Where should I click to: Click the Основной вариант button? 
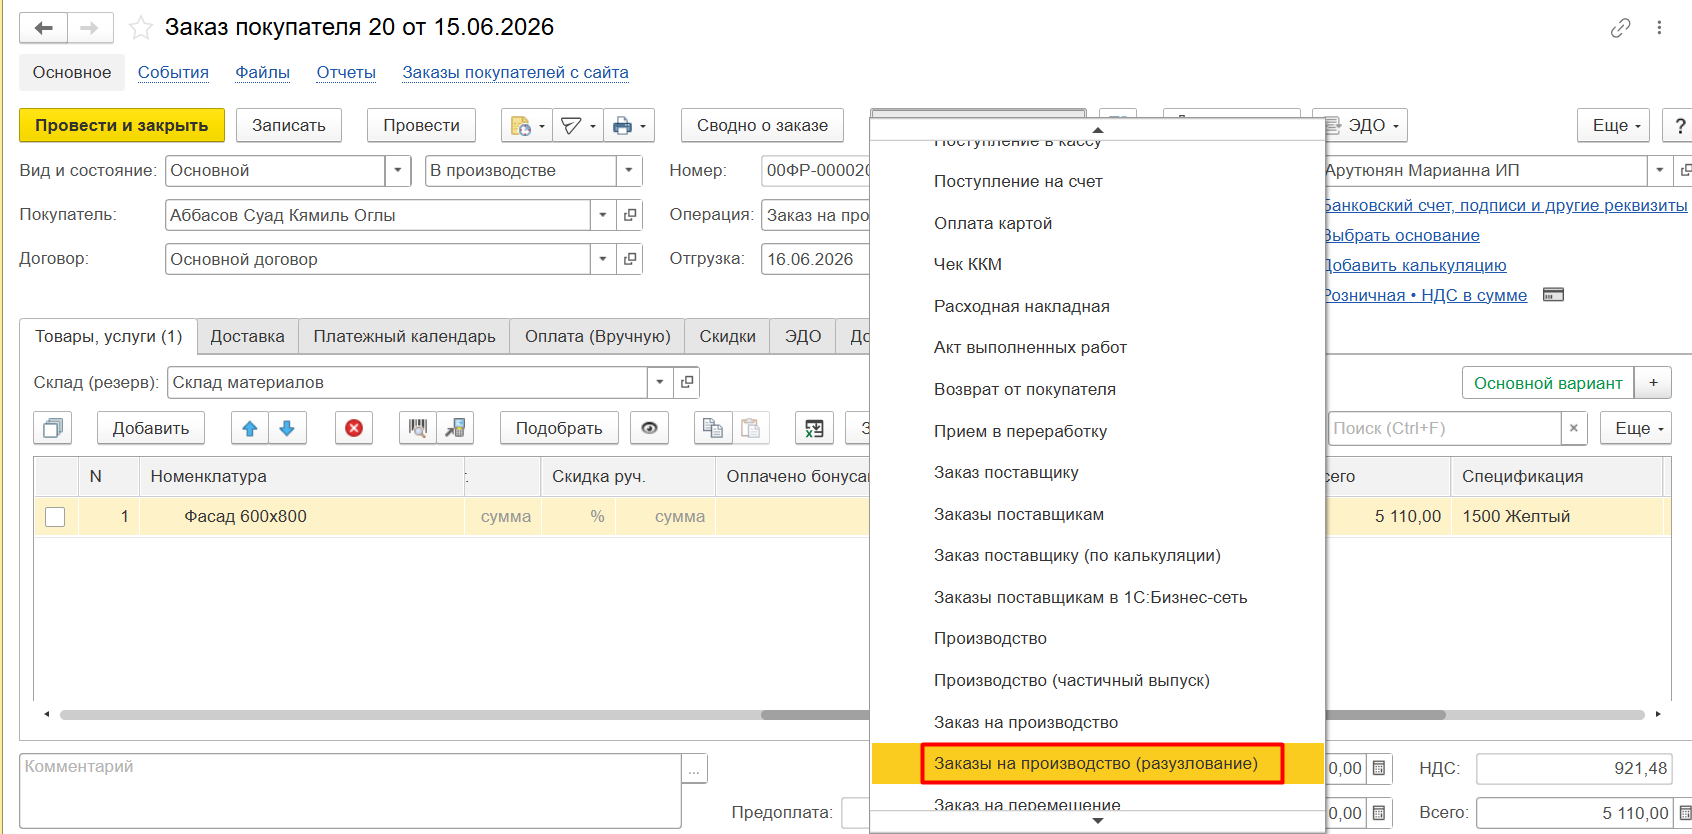coord(1548,383)
